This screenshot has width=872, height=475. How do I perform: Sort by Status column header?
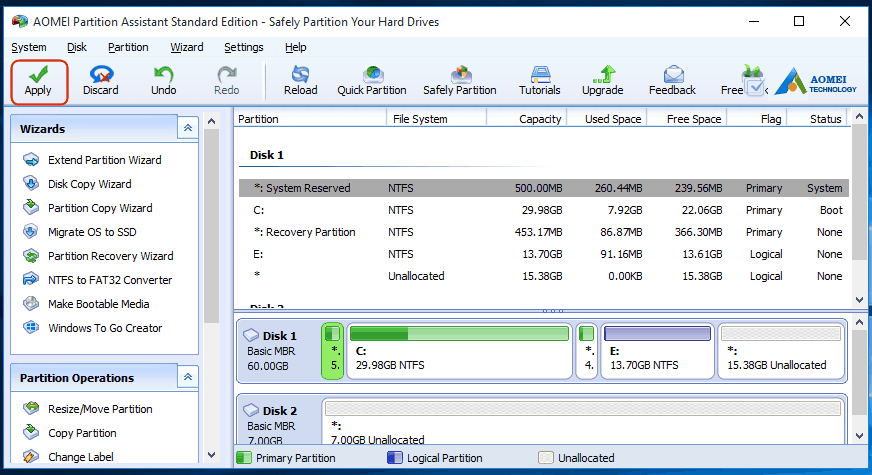(818, 118)
